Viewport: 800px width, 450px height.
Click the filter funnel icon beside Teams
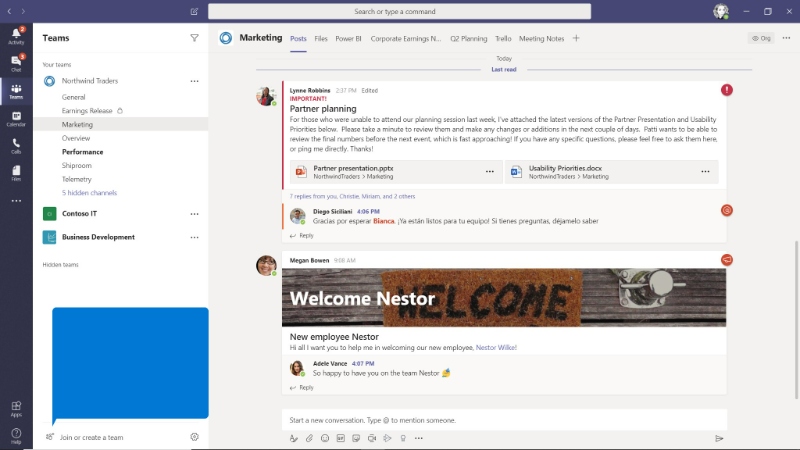click(x=194, y=38)
